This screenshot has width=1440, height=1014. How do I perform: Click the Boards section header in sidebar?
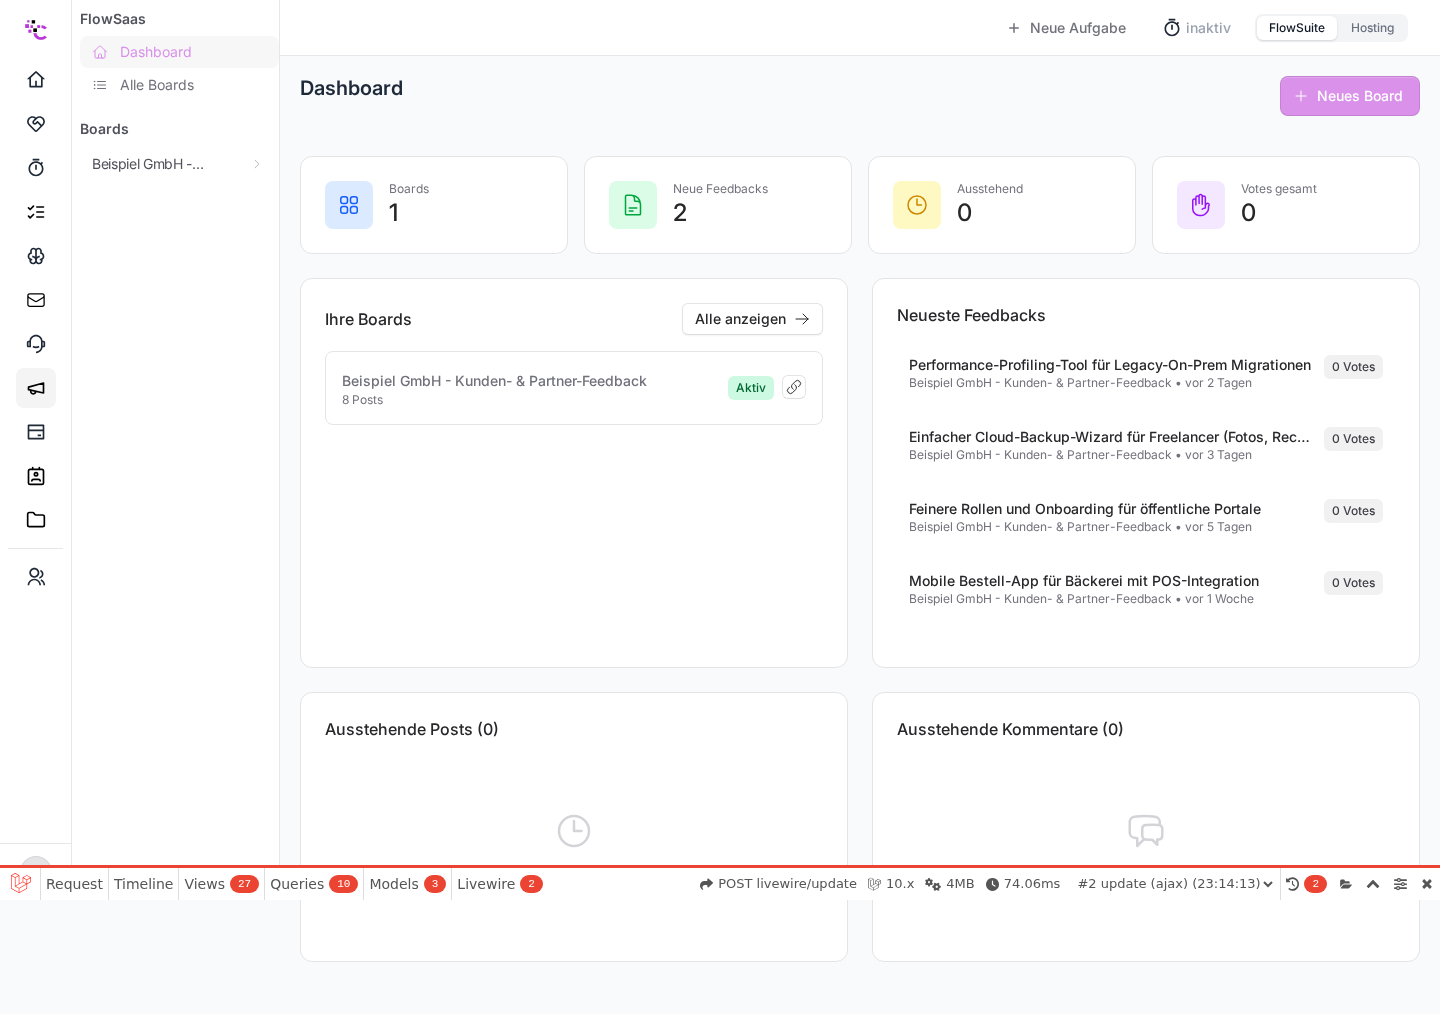tap(104, 129)
